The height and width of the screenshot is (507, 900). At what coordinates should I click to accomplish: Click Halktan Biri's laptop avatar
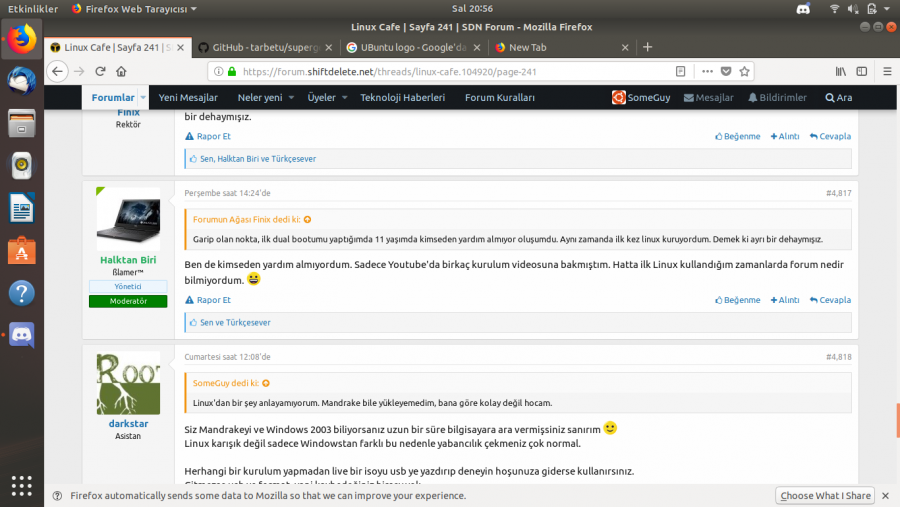pyautogui.click(x=128, y=219)
